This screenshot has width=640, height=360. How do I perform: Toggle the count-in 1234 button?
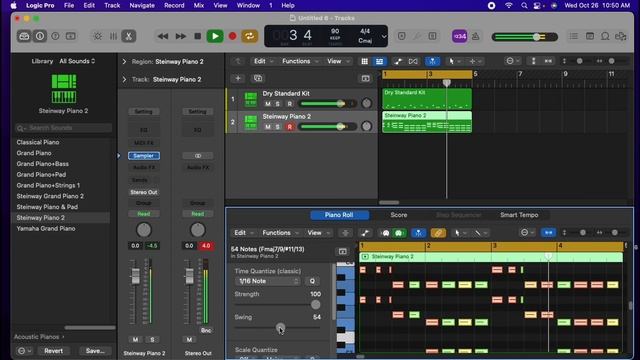[x=460, y=36]
